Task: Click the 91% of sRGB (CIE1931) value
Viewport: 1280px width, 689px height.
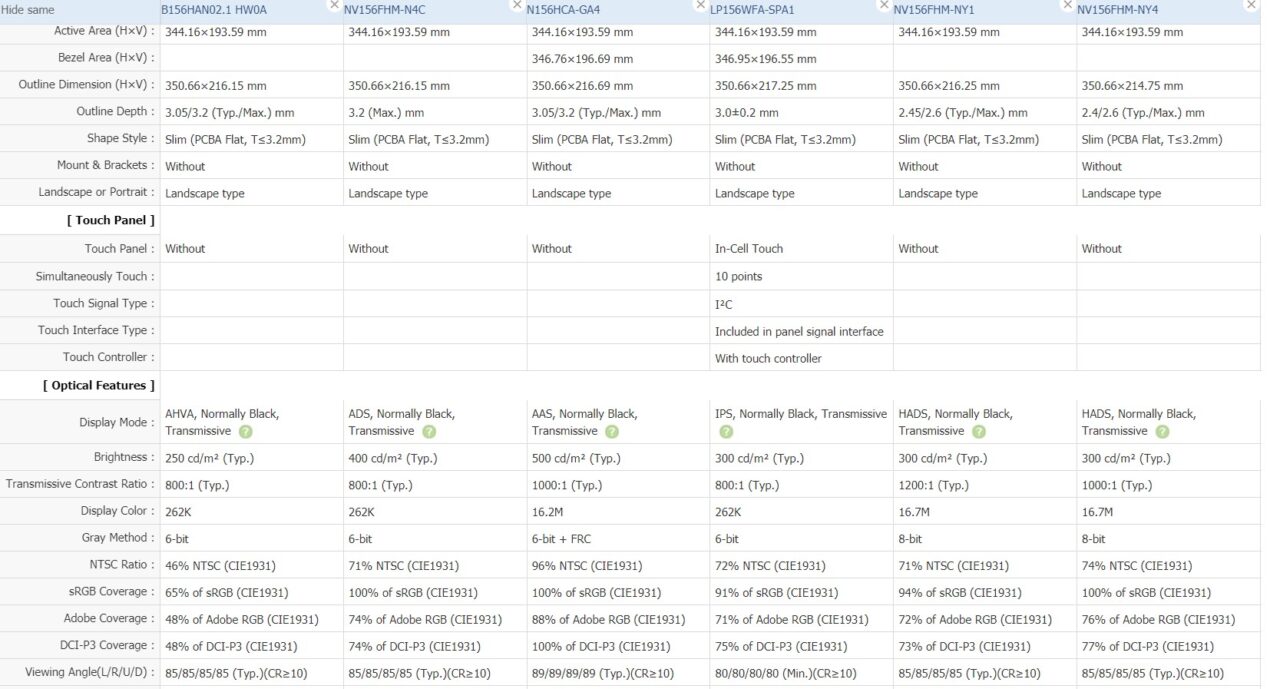Action: point(776,593)
